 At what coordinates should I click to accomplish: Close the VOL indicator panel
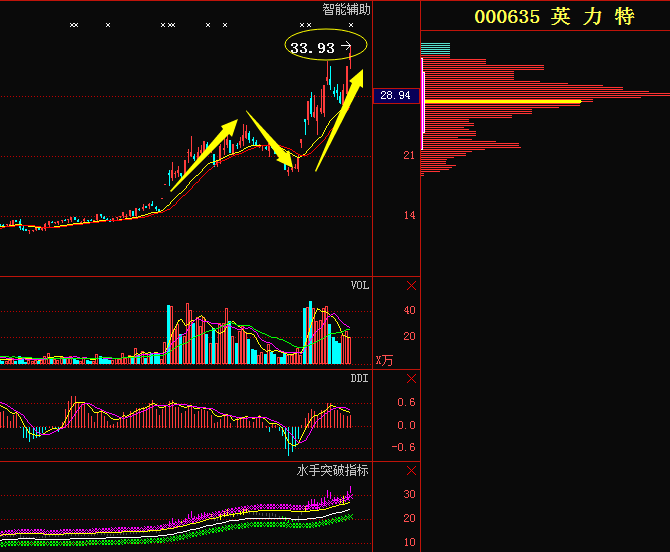pyautogui.click(x=411, y=286)
